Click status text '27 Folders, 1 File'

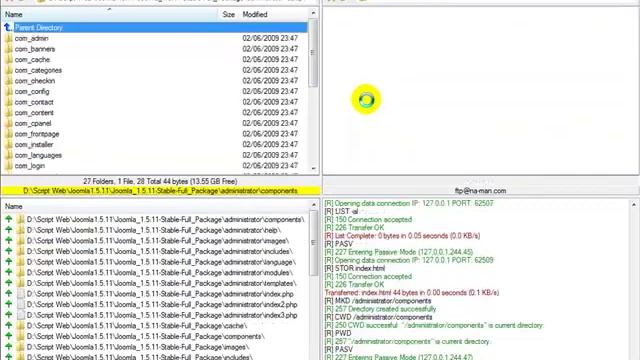point(160,181)
